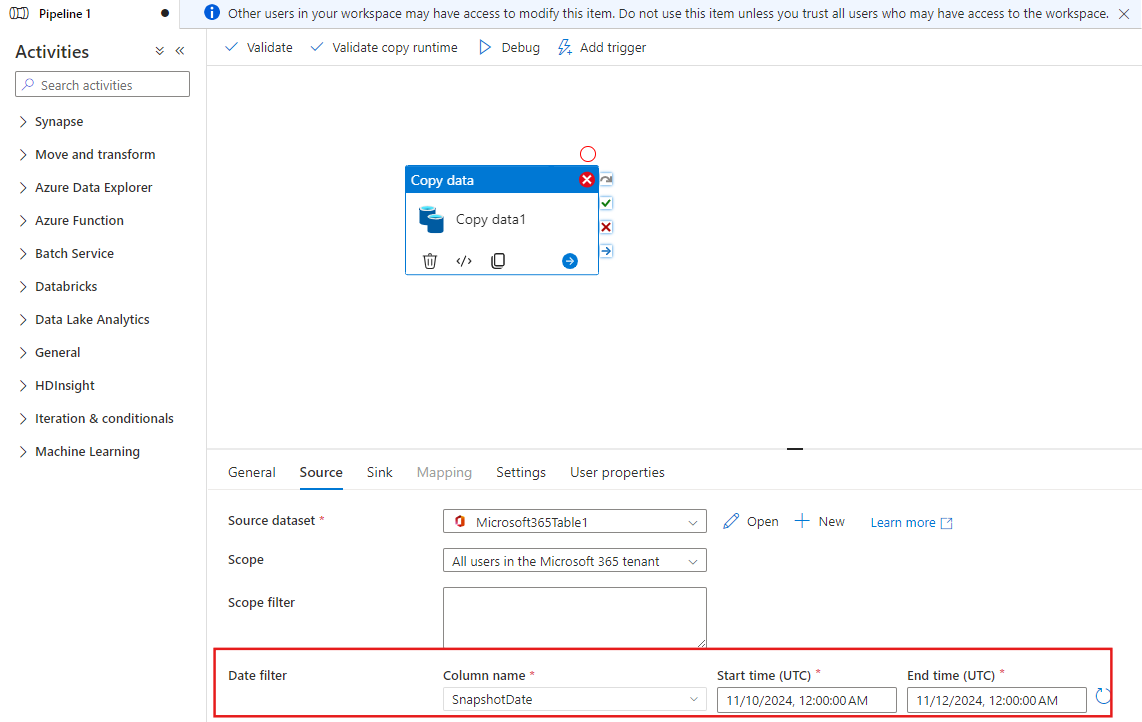Expand the Batch Service group
The width and height of the screenshot is (1142, 722).
[66, 254]
